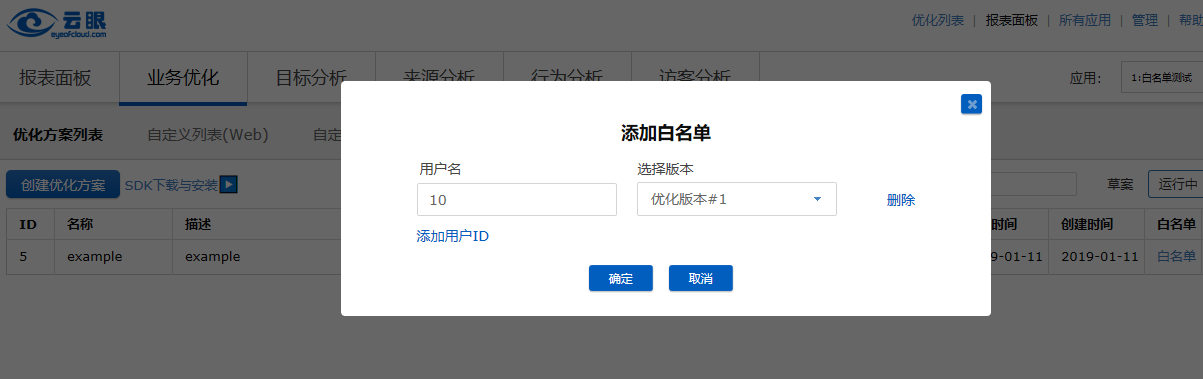Toggle the 运行中 status filter
This screenshot has height=379, width=1203.
tap(1176, 184)
